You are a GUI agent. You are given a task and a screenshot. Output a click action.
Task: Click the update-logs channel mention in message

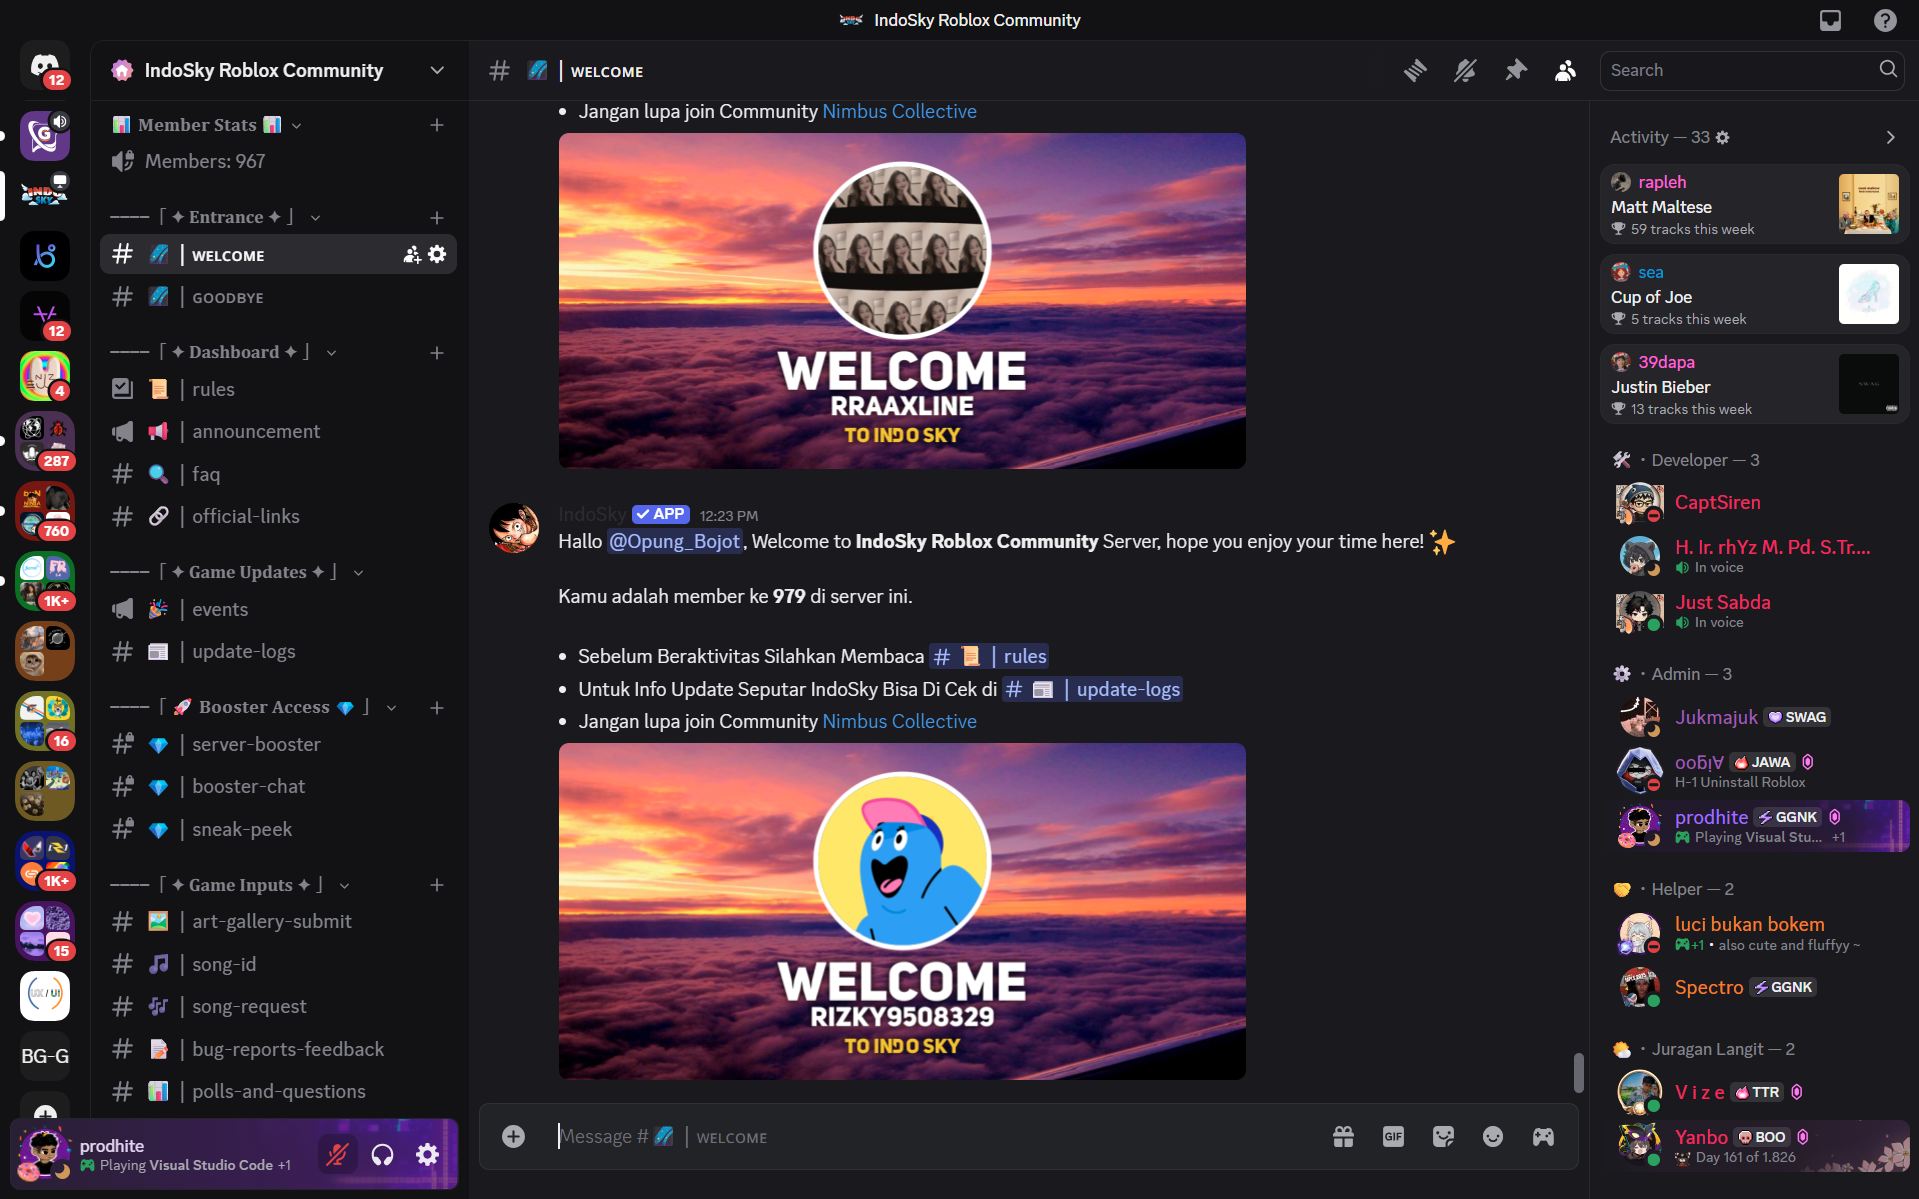(1093, 689)
